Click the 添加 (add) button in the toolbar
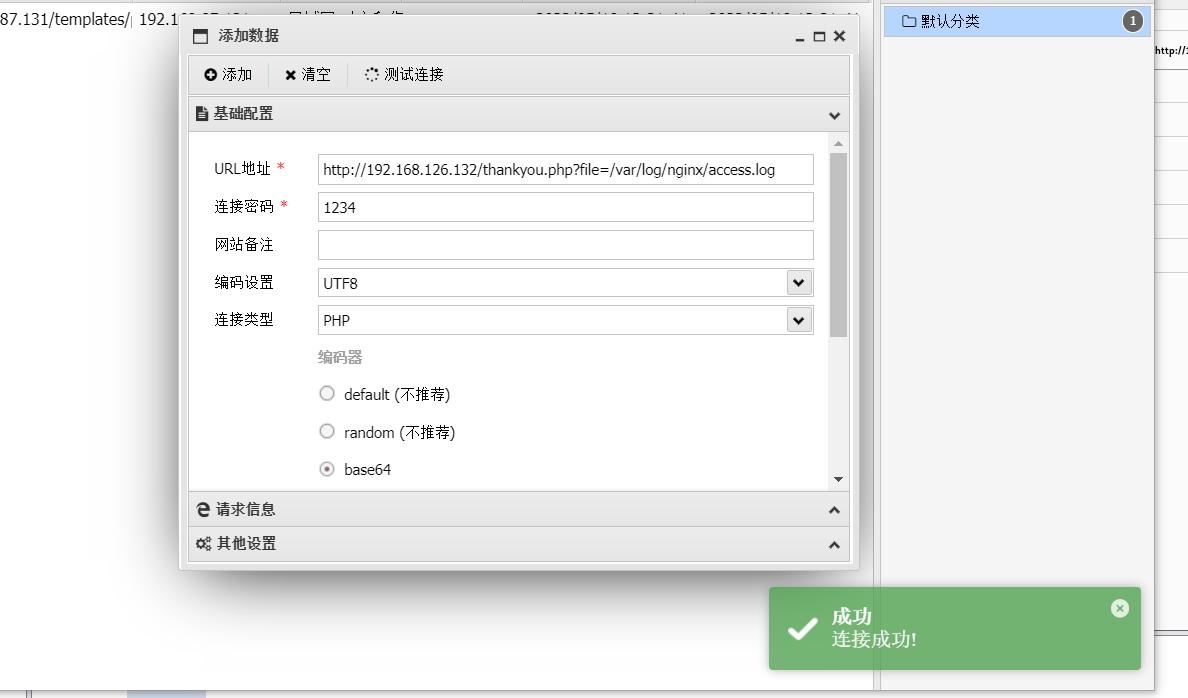 pyautogui.click(x=228, y=74)
